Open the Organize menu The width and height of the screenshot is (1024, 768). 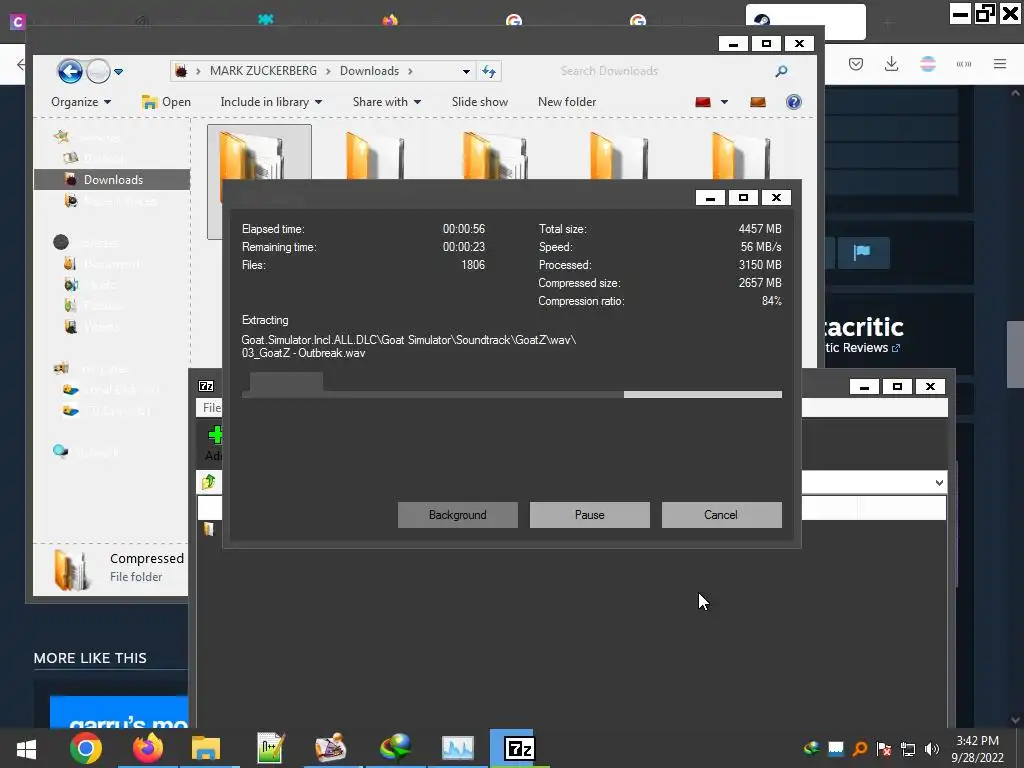[81, 102]
